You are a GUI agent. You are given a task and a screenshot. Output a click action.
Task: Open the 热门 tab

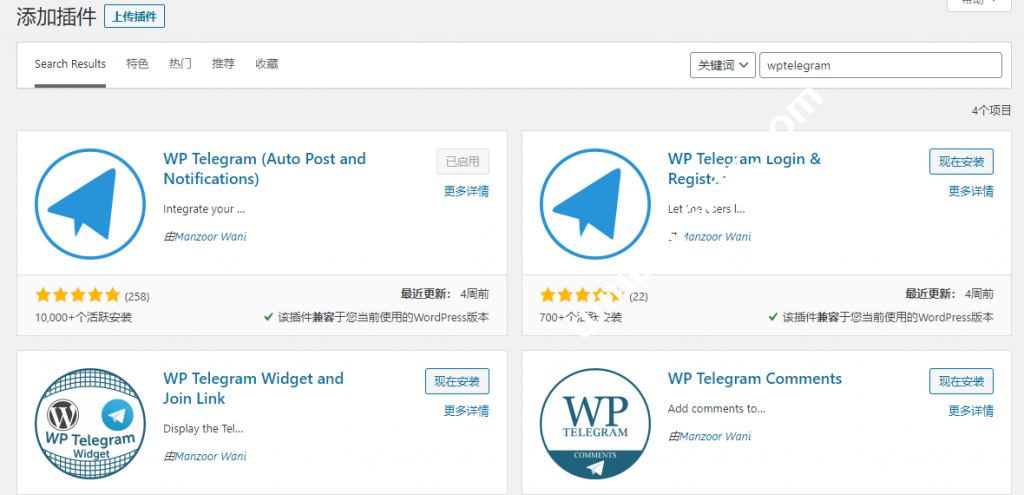click(x=181, y=64)
